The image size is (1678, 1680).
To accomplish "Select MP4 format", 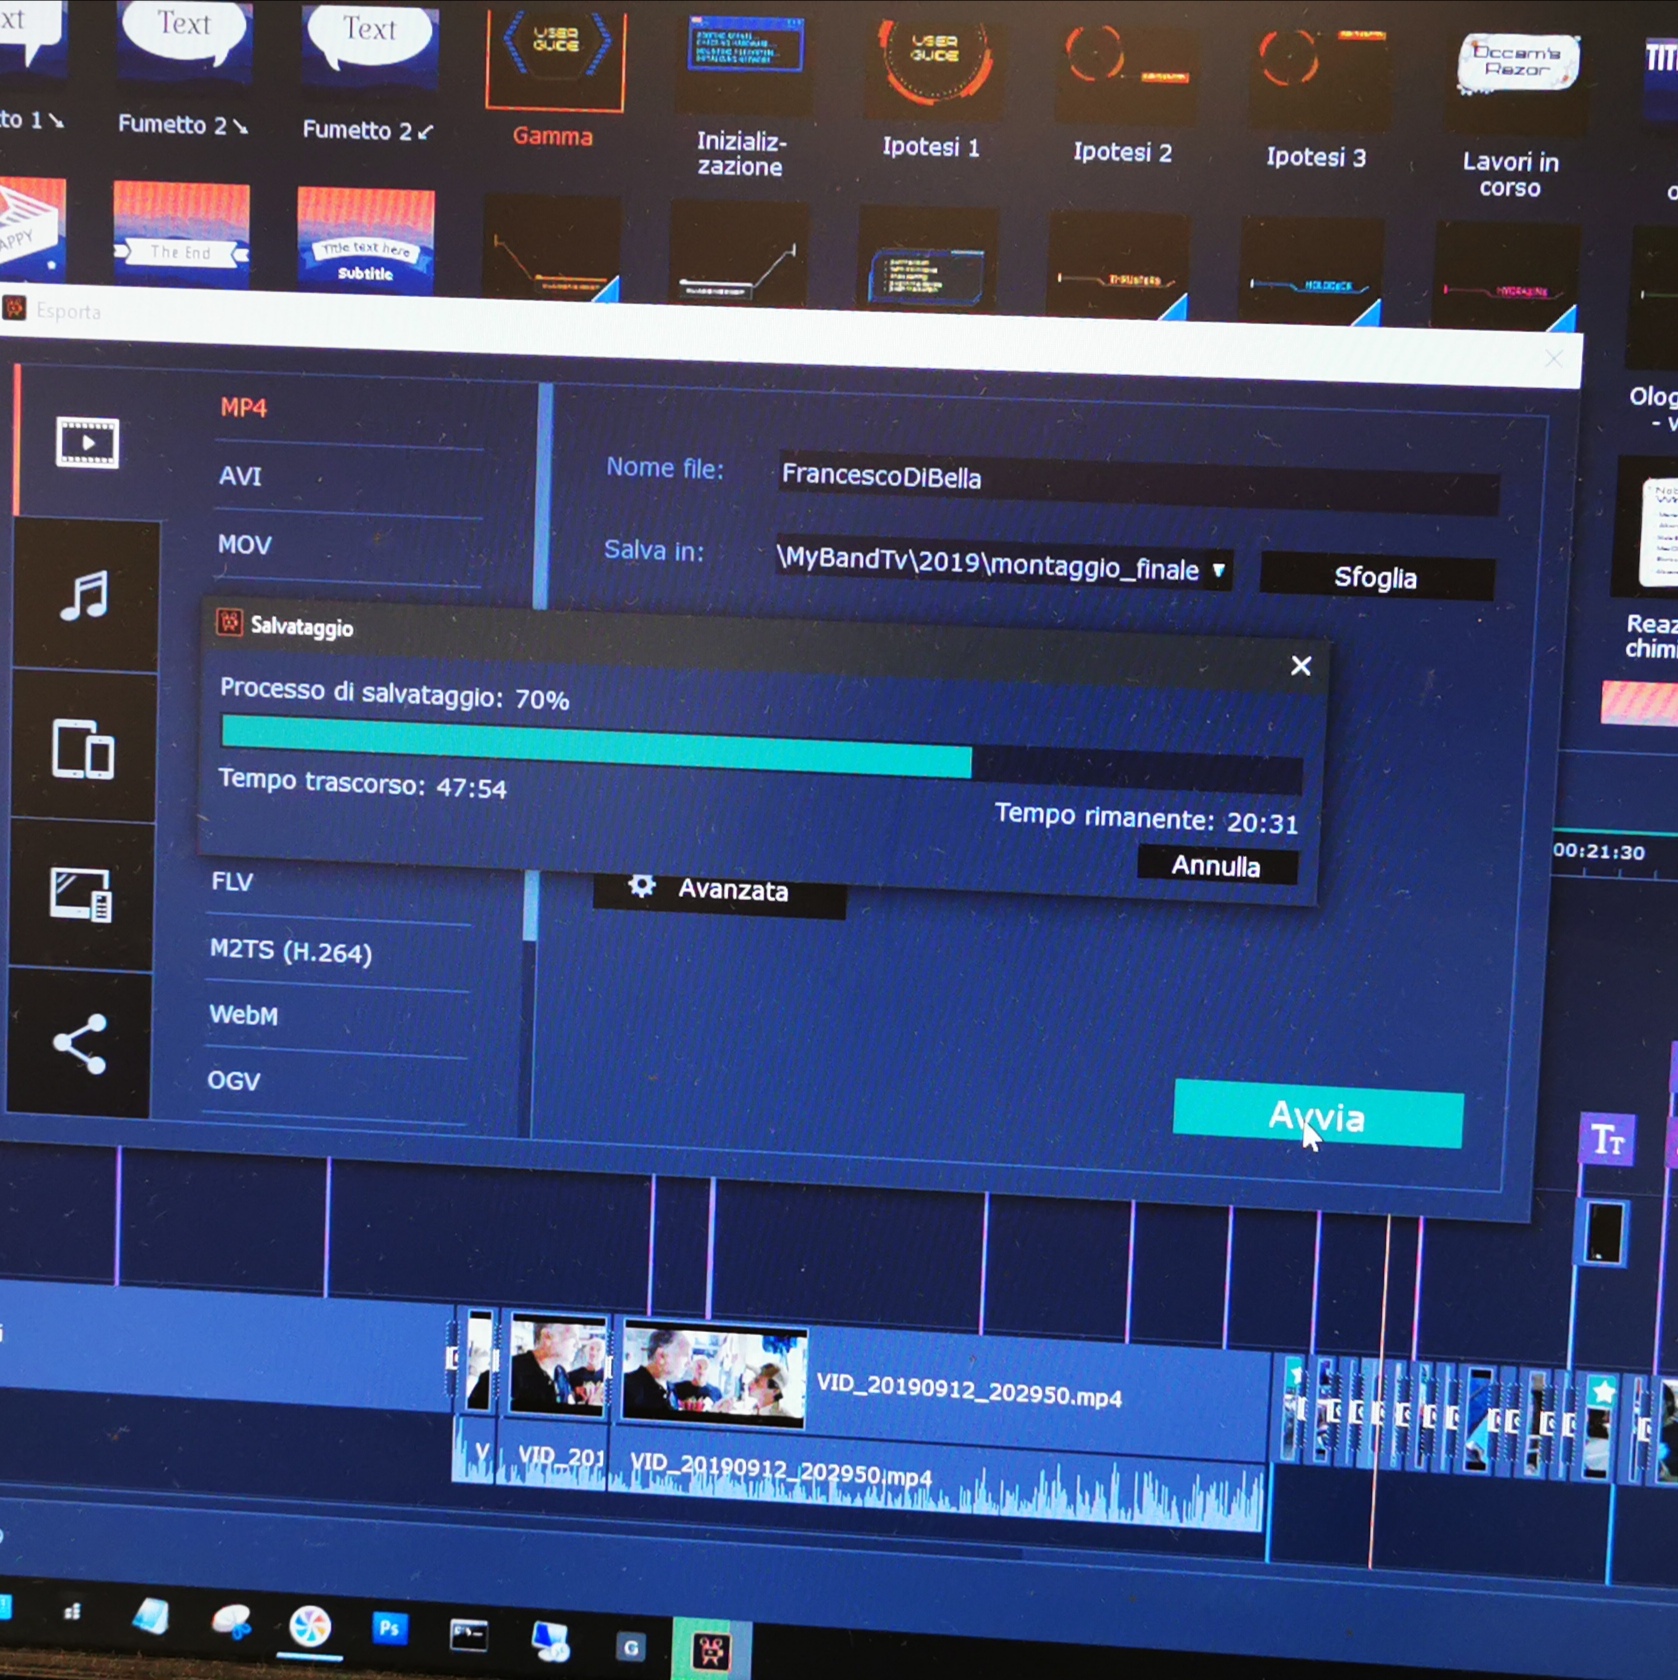I will (x=243, y=407).
